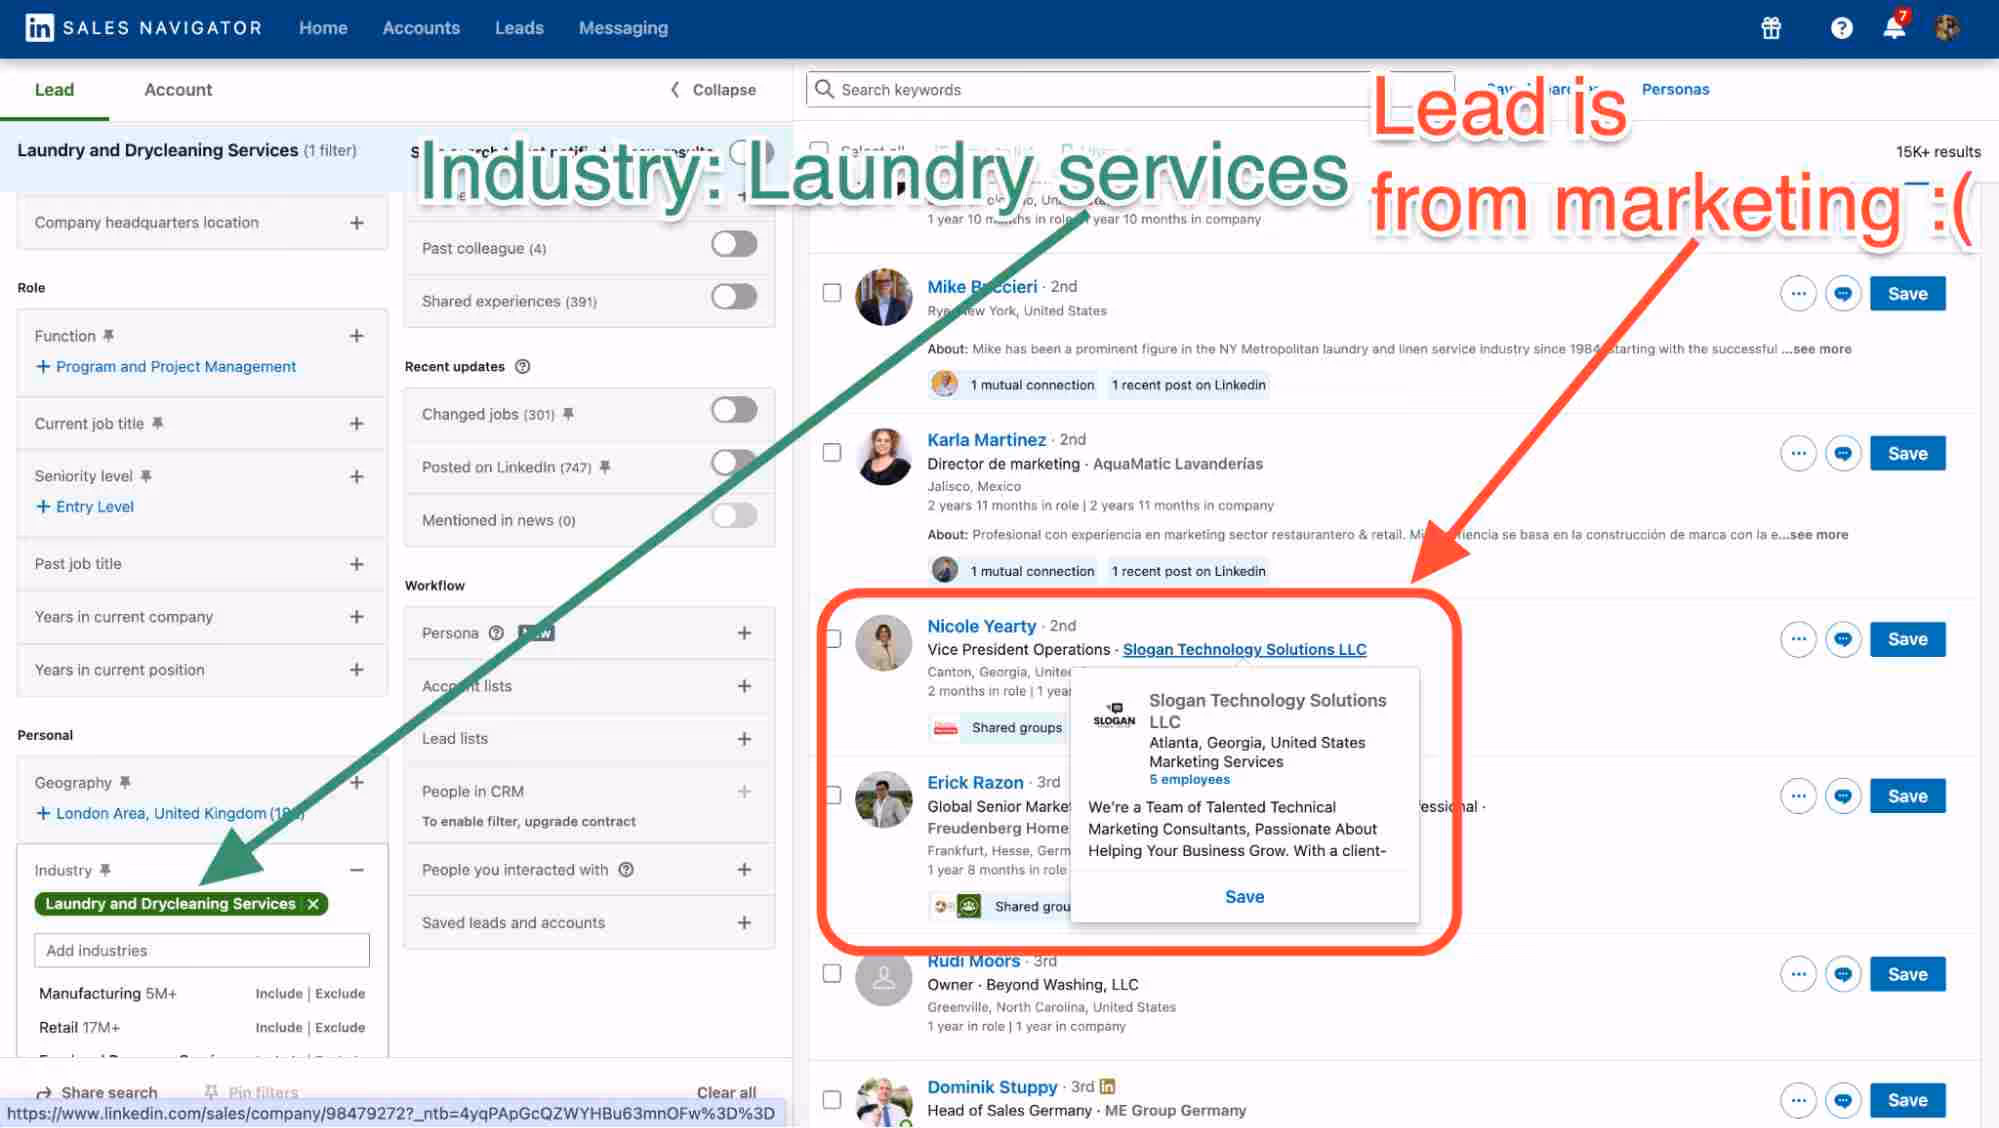The width and height of the screenshot is (1999, 1128).
Task: Open the Leads menu in top navigation
Action: pos(518,27)
